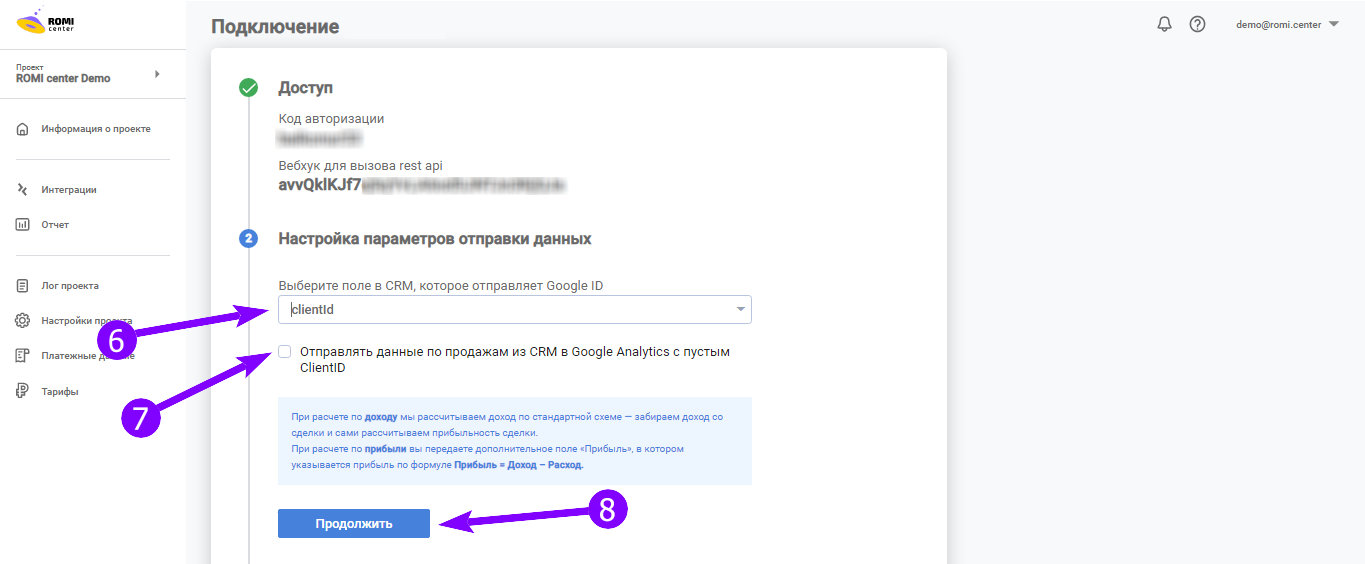Open Настройки проекта
The image size is (1365, 564).
click(86, 321)
